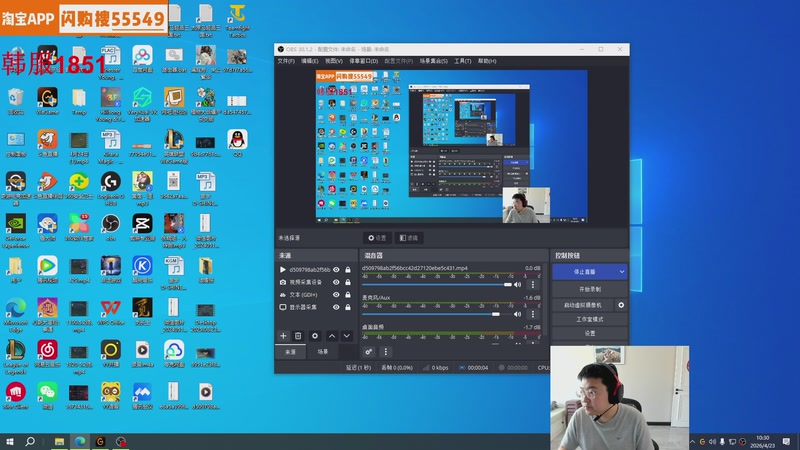Open the 工具(T) menu

pyautogui.click(x=463, y=61)
